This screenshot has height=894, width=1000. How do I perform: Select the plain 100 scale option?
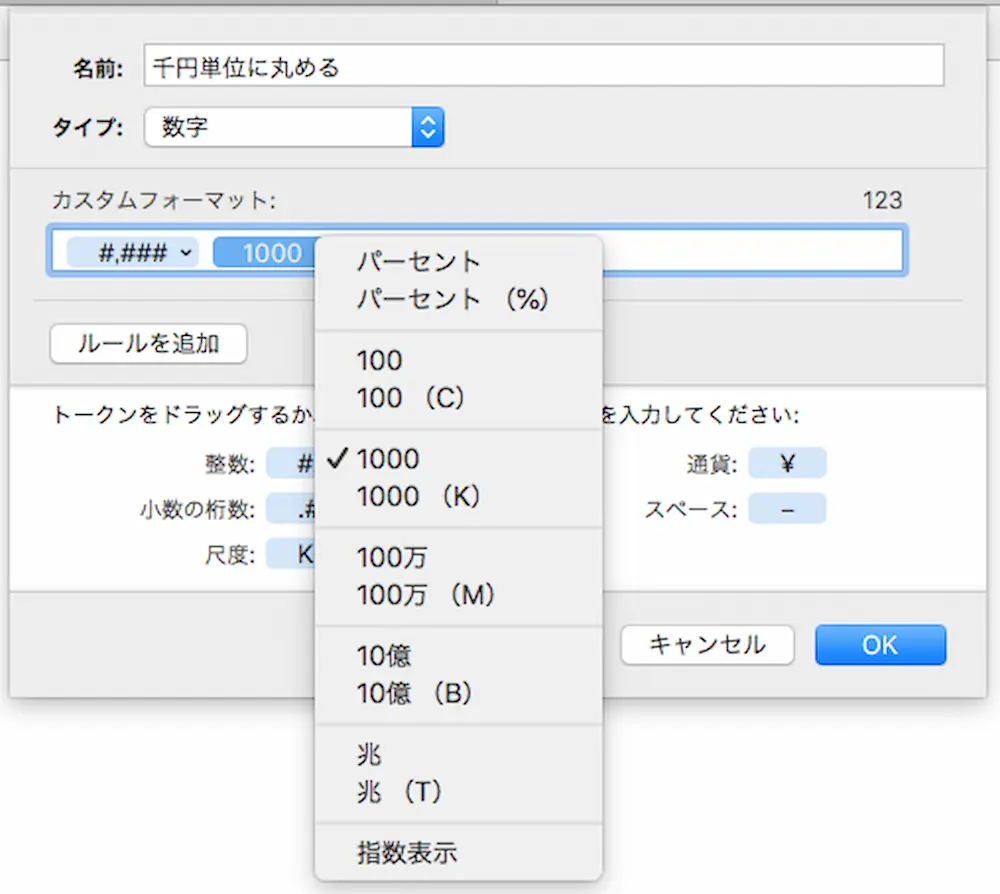tap(379, 361)
